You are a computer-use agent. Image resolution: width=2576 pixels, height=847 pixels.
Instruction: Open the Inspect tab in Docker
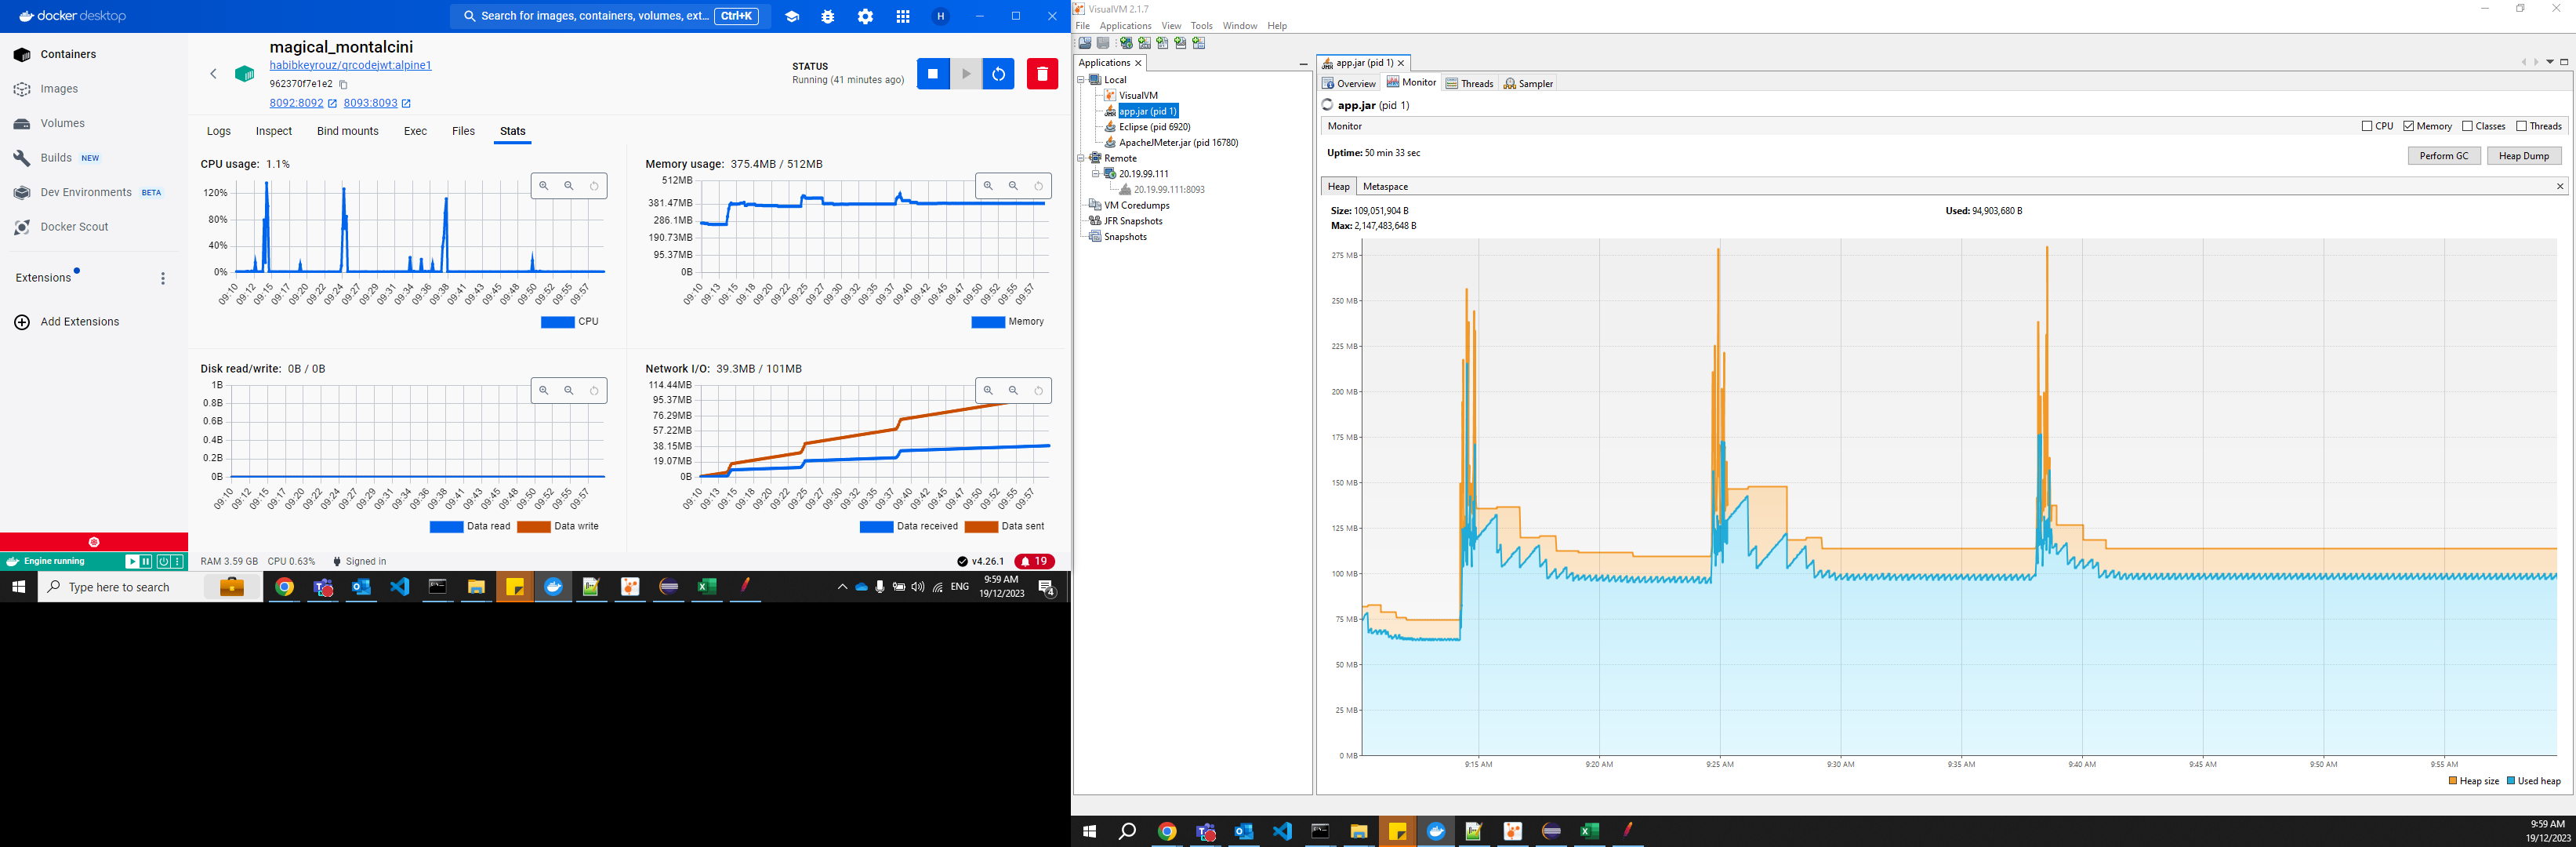(x=274, y=131)
